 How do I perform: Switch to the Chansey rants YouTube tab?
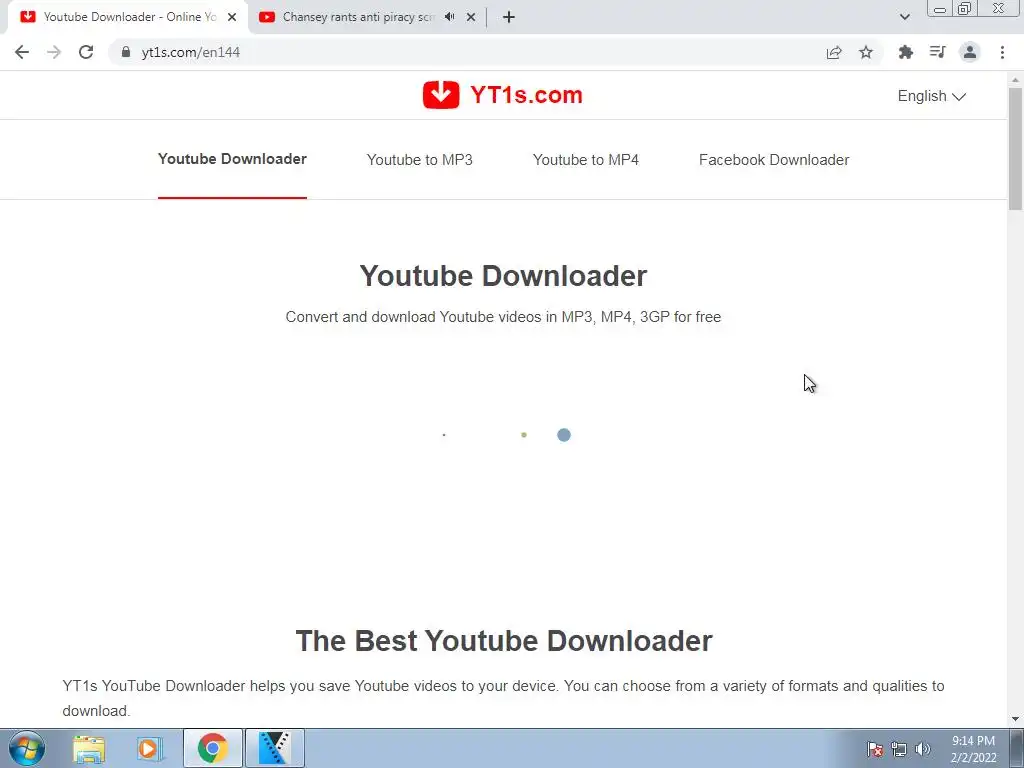click(x=358, y=17)
